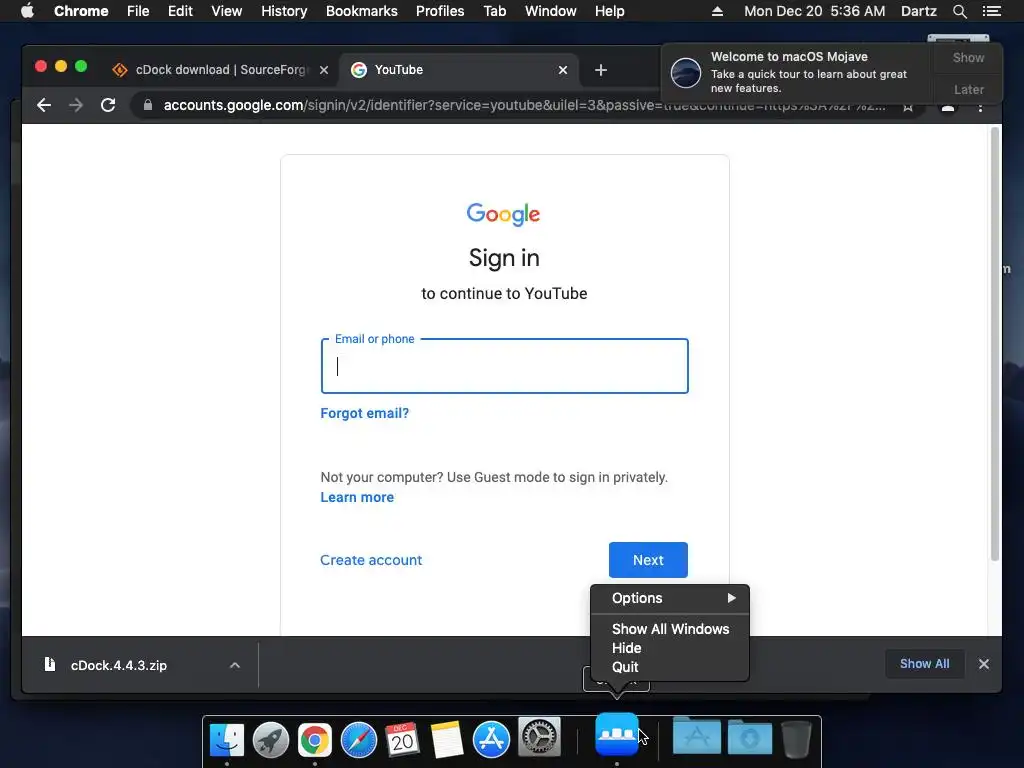
Task: Open the View menu
Action: pos(227,11)
